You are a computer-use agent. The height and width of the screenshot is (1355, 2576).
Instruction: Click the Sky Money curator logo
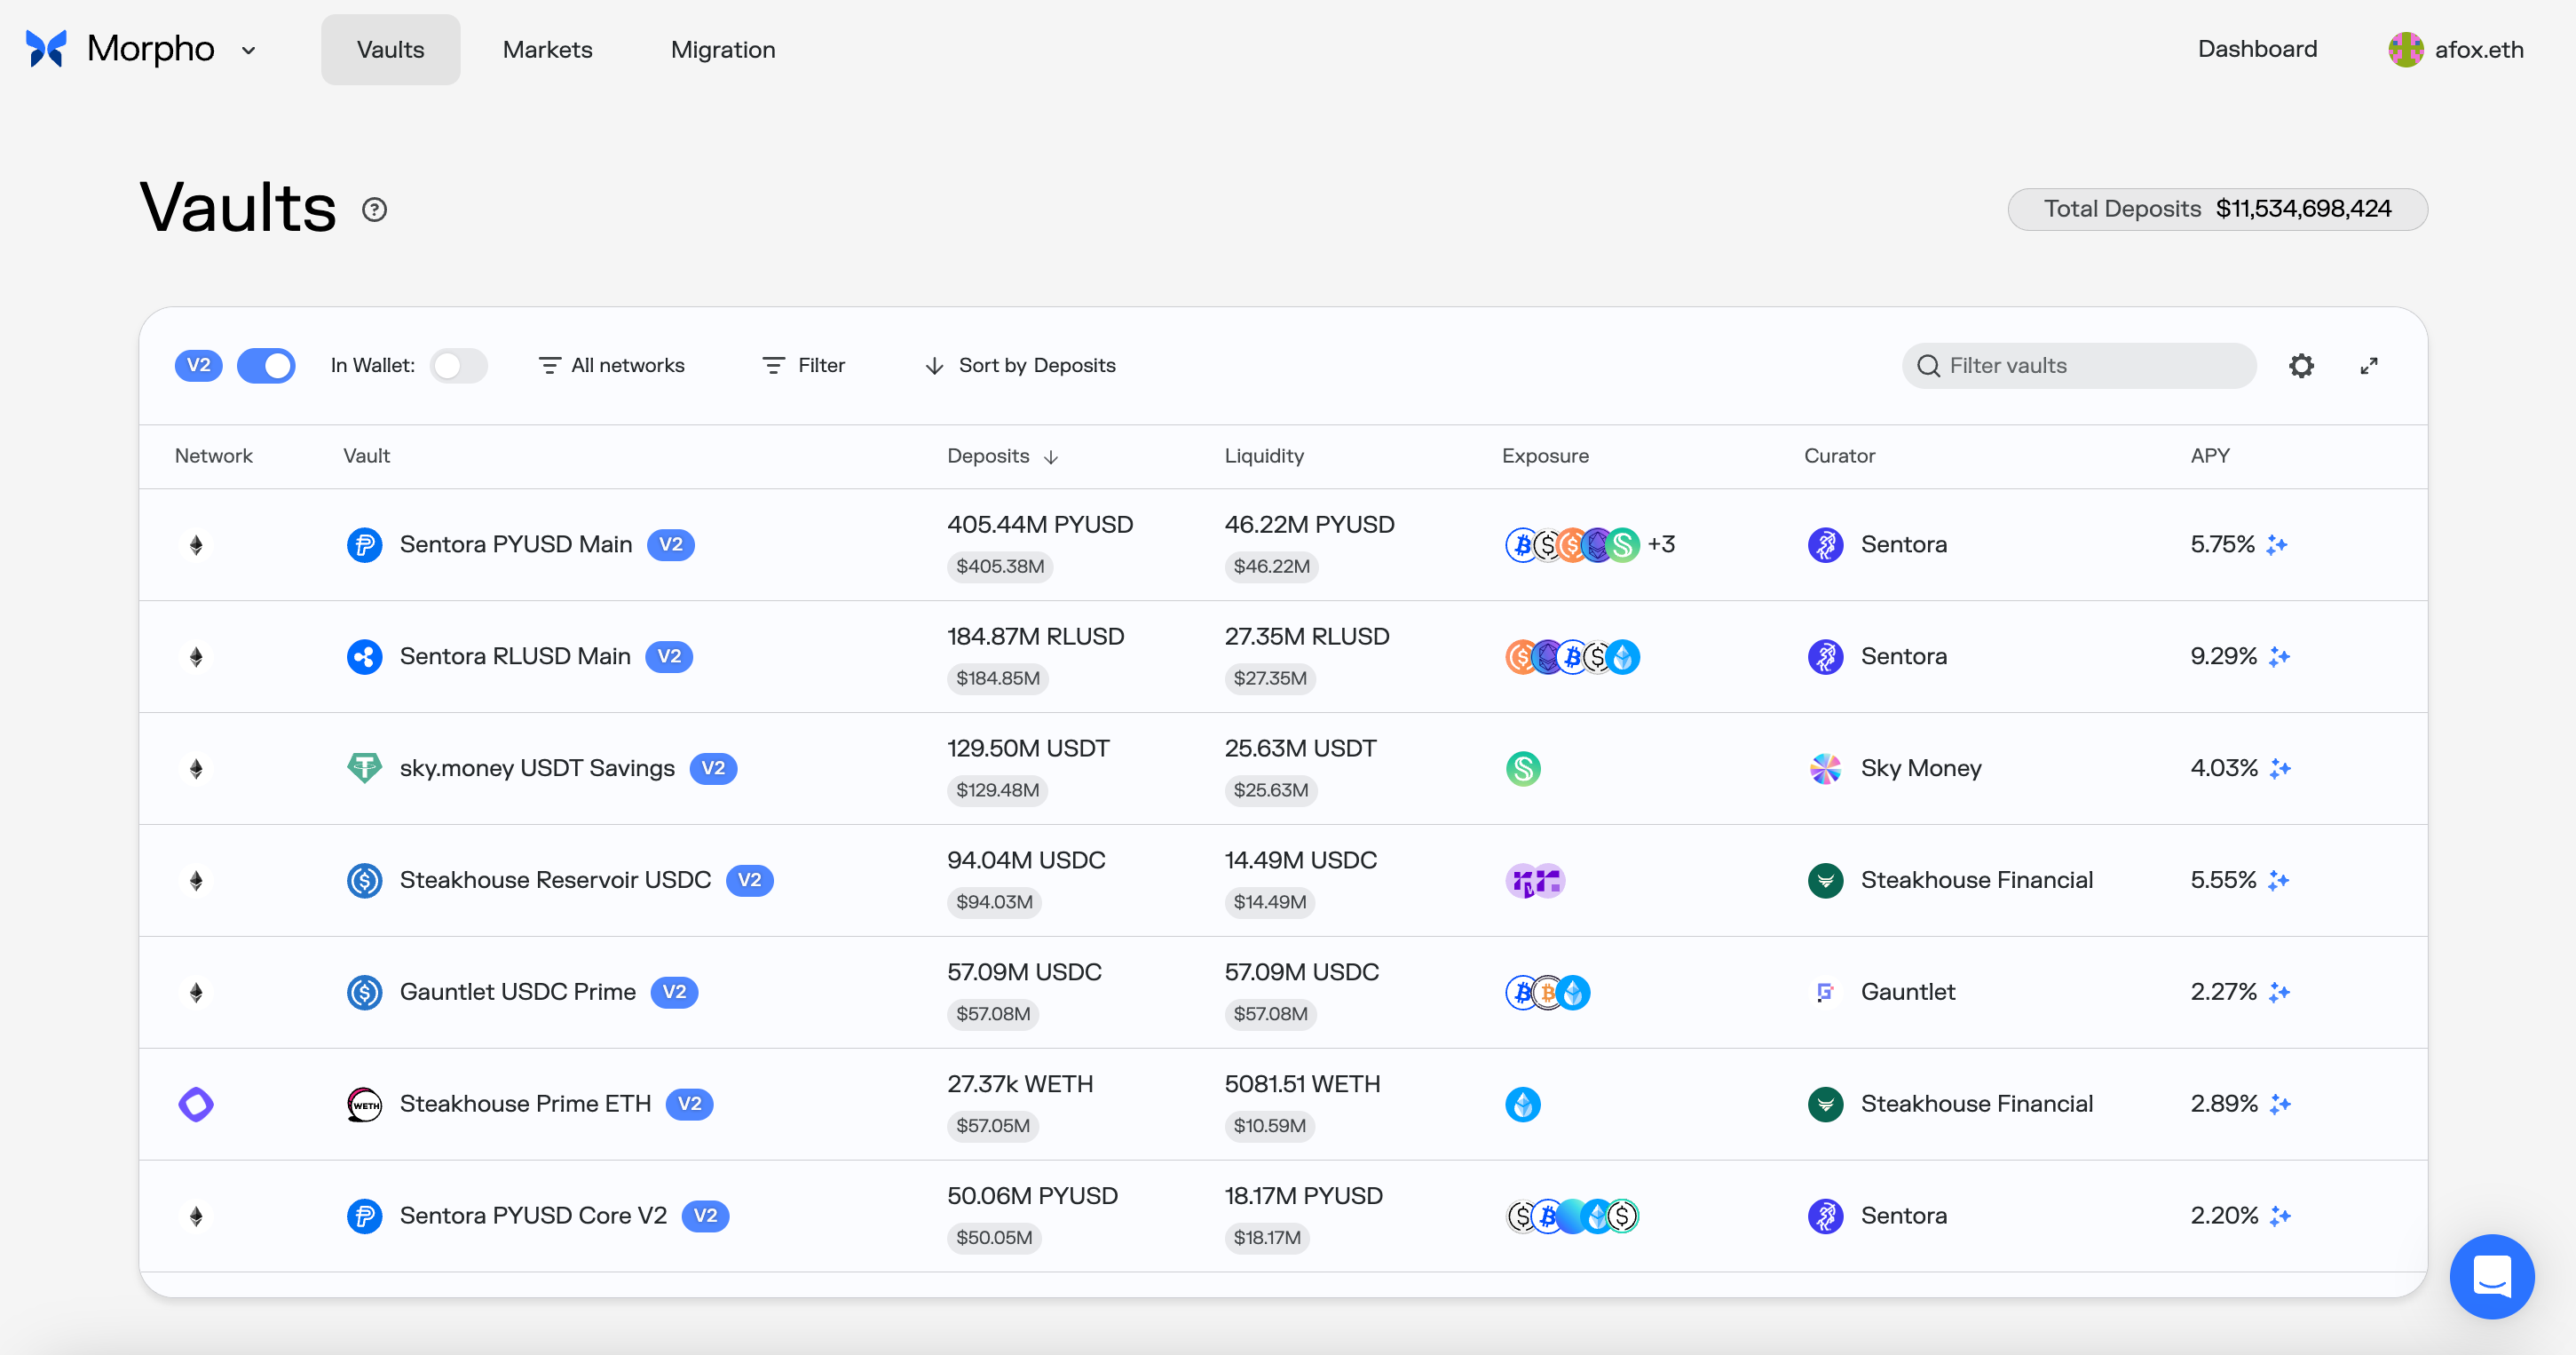click(1825, 768)
